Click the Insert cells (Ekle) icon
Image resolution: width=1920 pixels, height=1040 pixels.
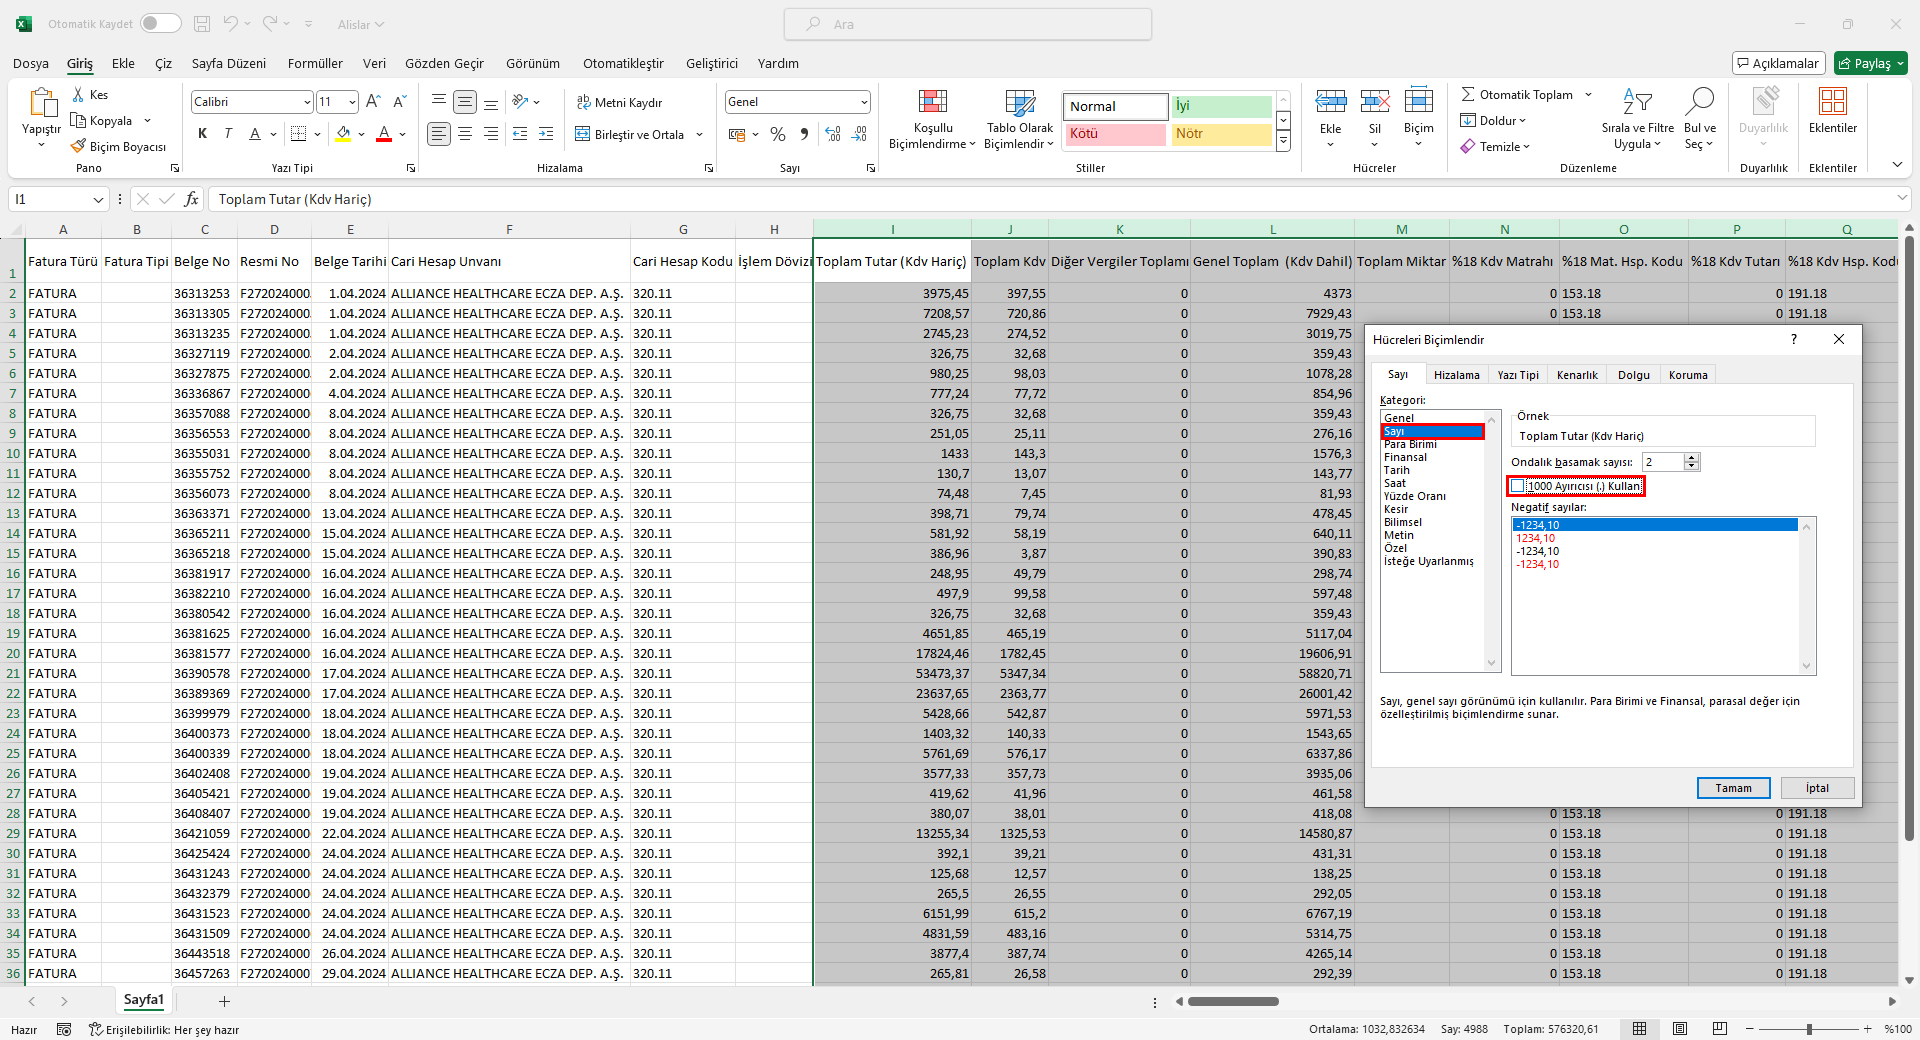pos(1330,101)
